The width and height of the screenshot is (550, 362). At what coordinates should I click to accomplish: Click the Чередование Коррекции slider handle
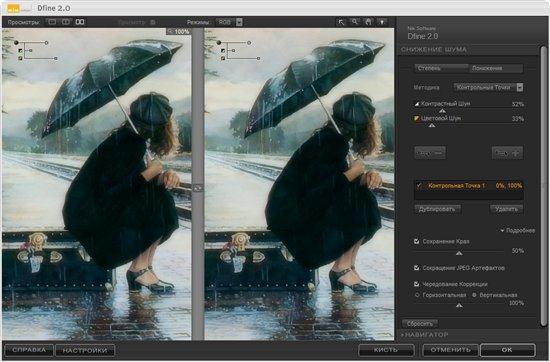pyautogui.click(x=459, y=306)
